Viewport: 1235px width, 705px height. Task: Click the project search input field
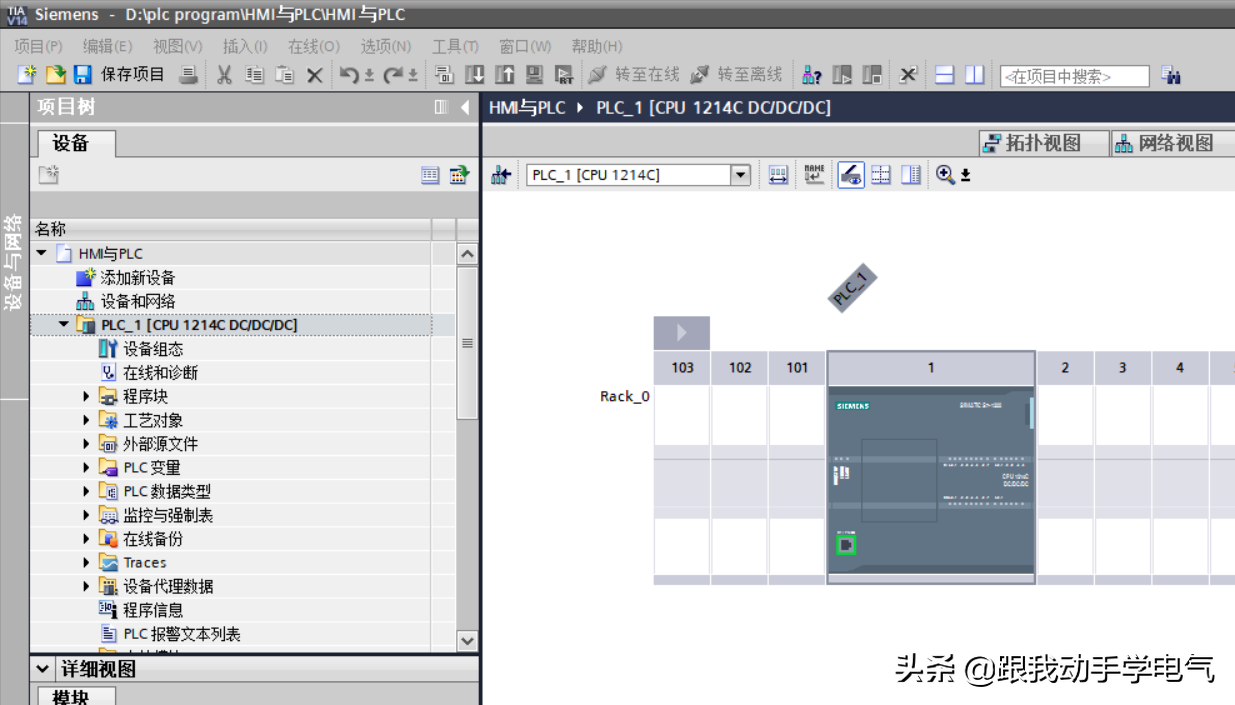1074,76
